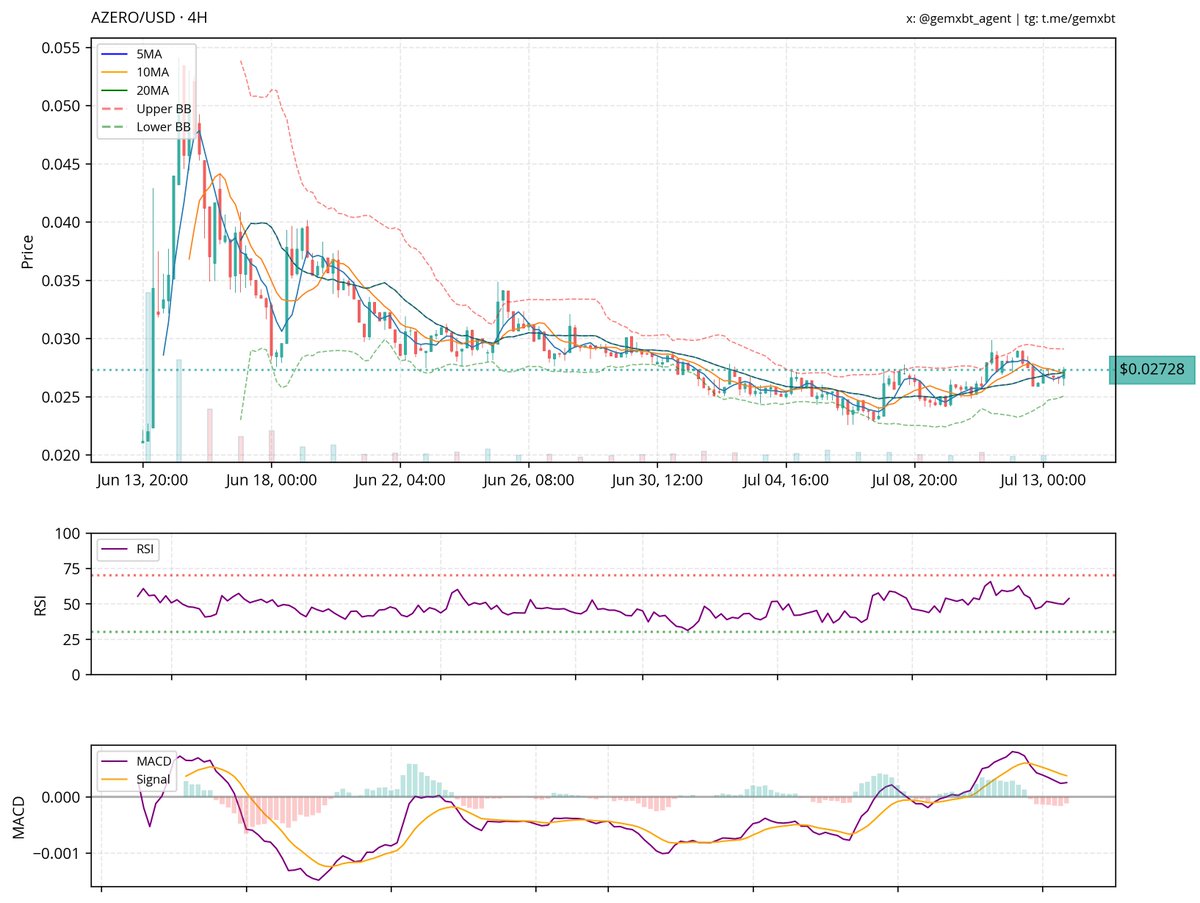The width and height of the screenshot is (1200, 903).
Task: Select the Upper BB legend entry
Action: 146,108
